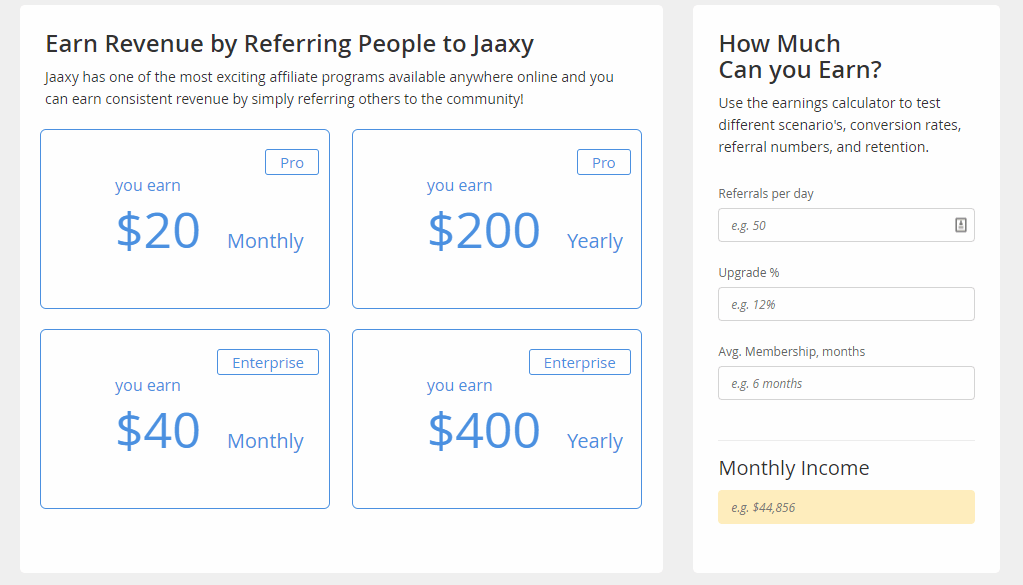Click the Earn Revenue by Referring heading
Viewport: 1023px width, 585px height.
(x=290, y=44)
